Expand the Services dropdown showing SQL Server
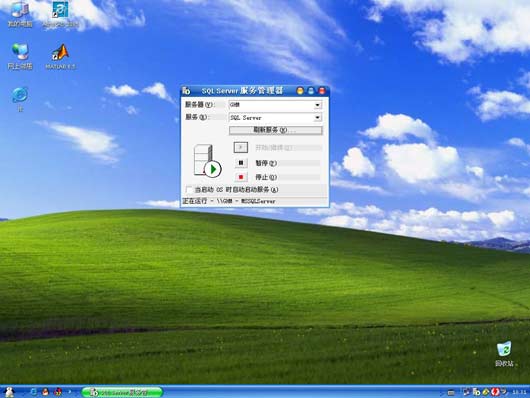This screenshot has height=398, width=530. [317, 118]
